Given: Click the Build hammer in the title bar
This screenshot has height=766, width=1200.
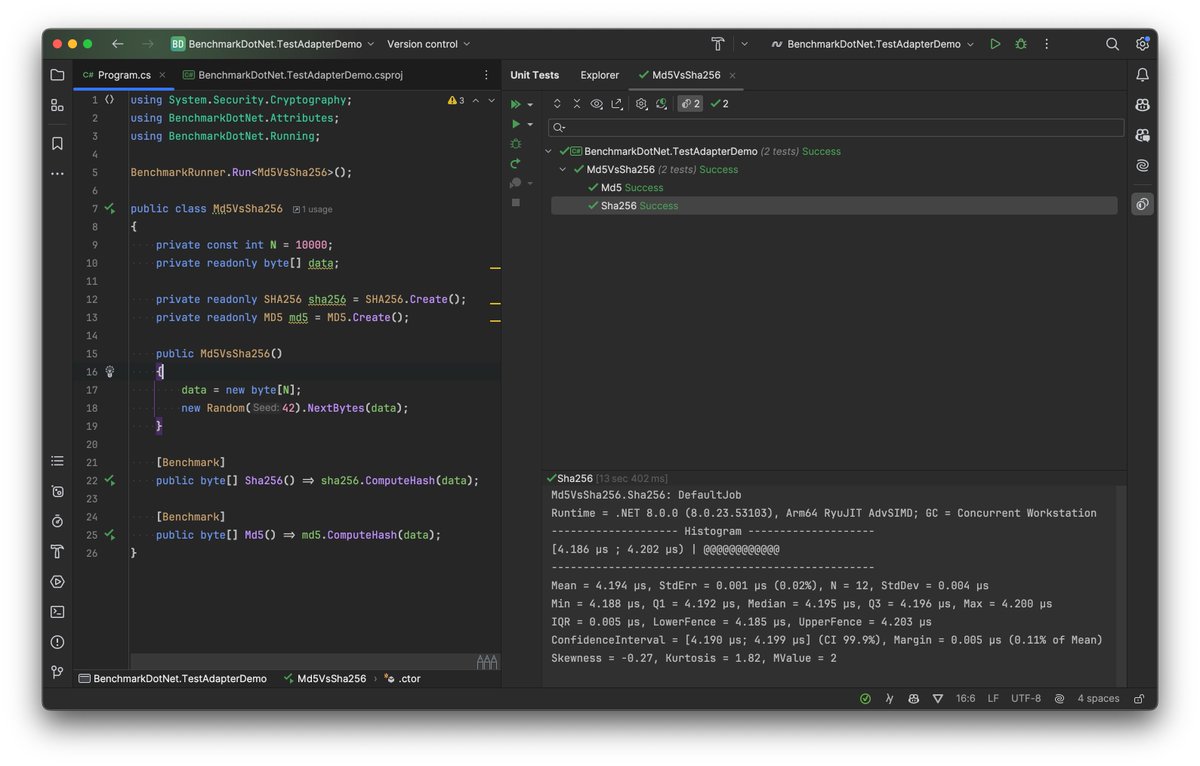Looking at the screenshot, I should pyautogui.click(x=717, y=44).
